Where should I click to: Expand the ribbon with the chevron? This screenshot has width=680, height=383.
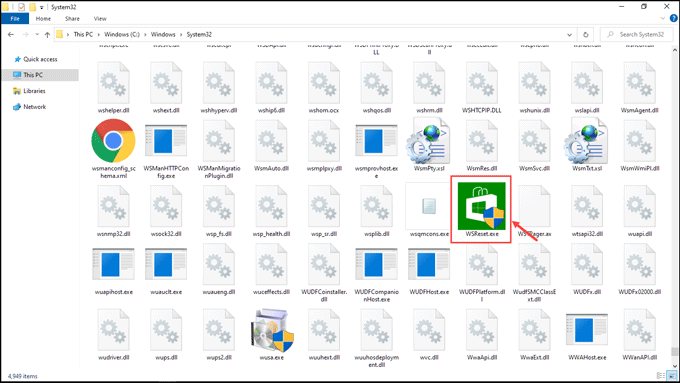point(663,18)
